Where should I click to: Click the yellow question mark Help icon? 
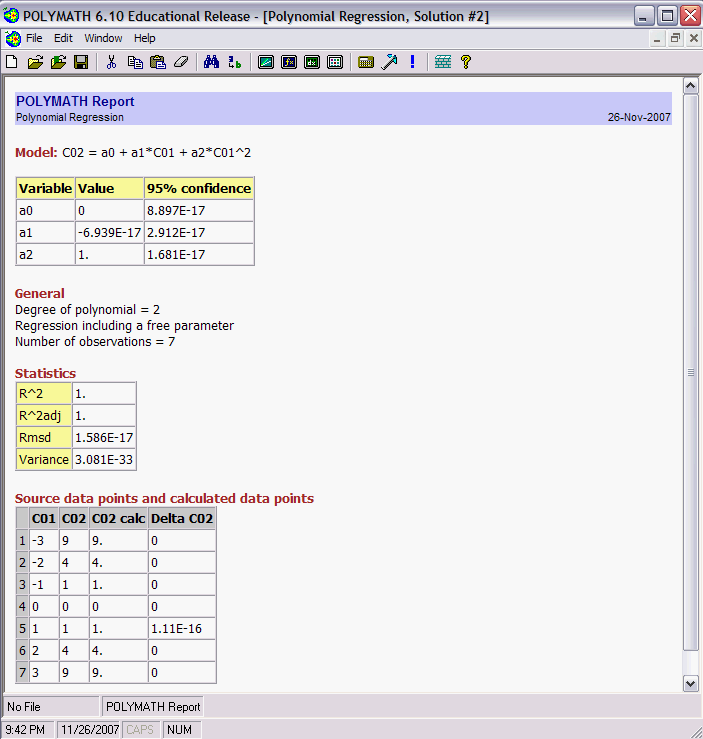pos(465,62)
